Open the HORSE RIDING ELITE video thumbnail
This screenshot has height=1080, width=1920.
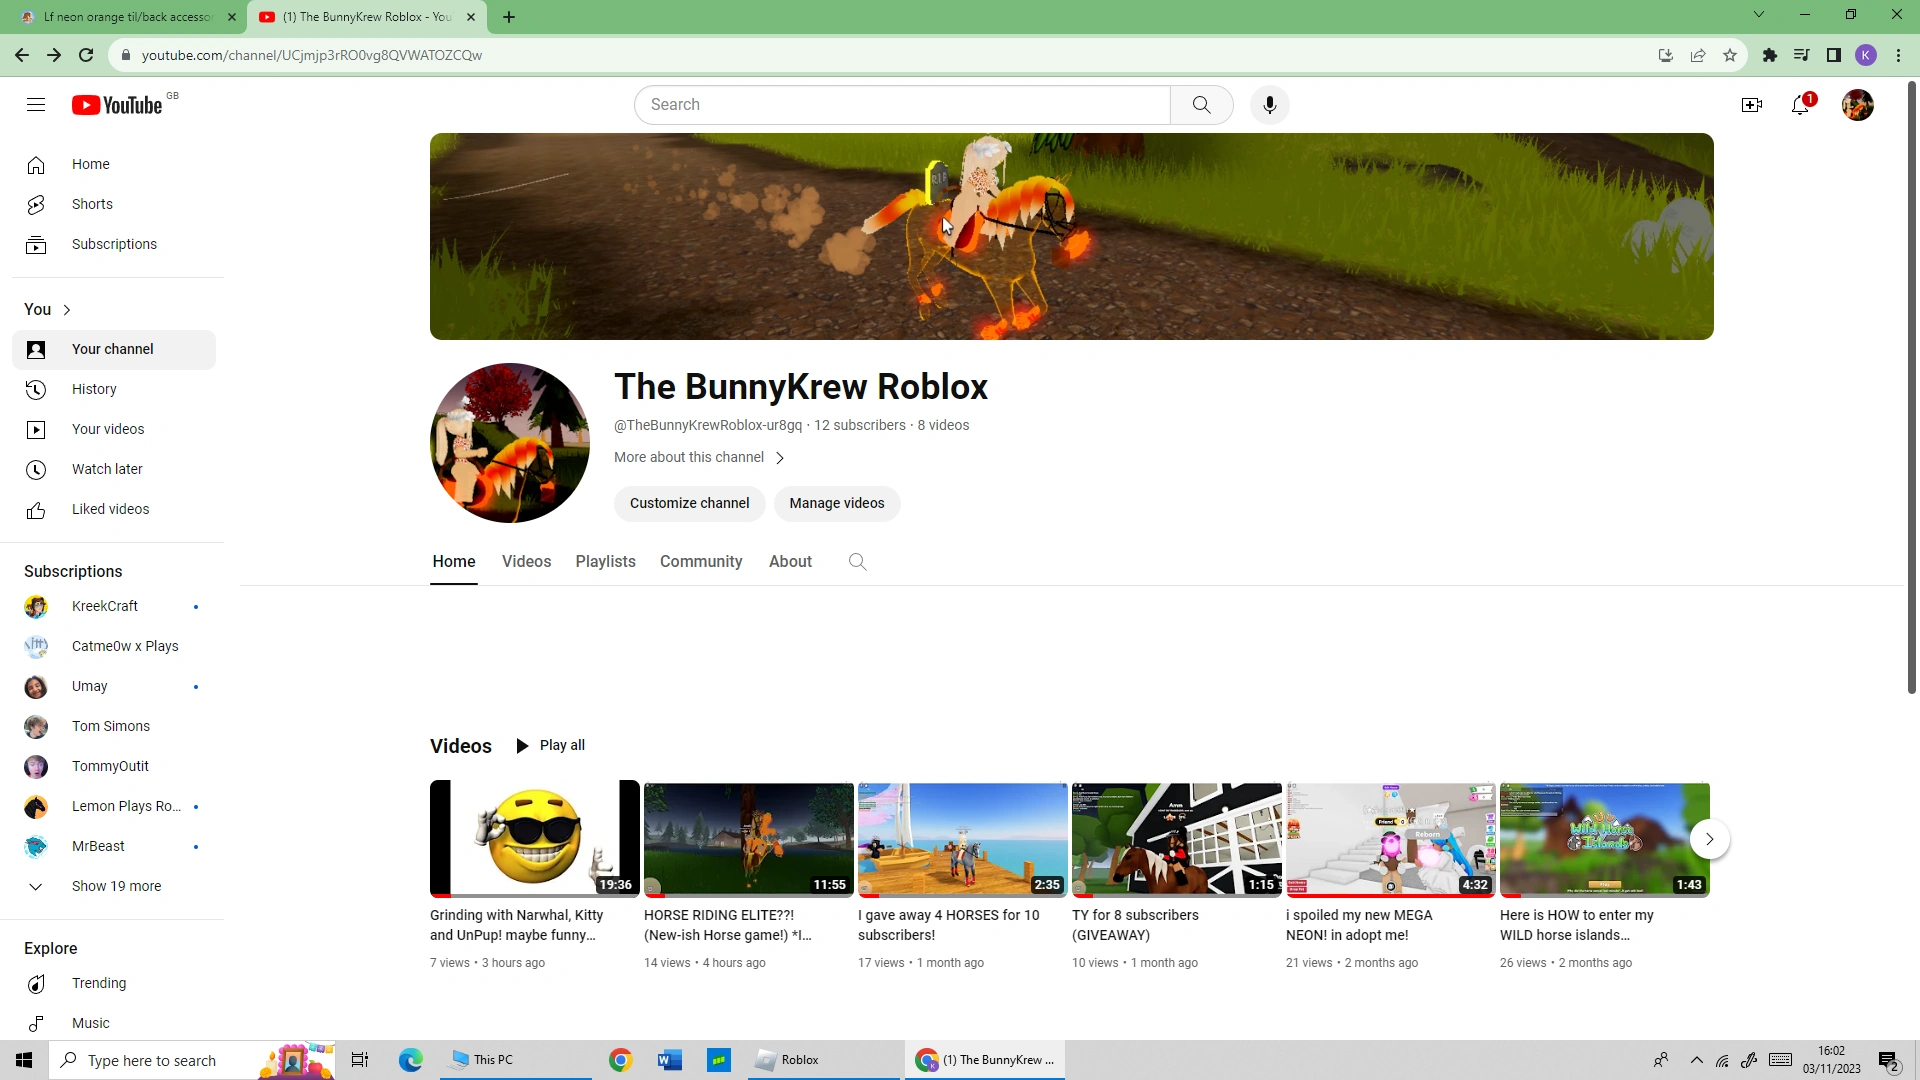[x=748, y=838]
